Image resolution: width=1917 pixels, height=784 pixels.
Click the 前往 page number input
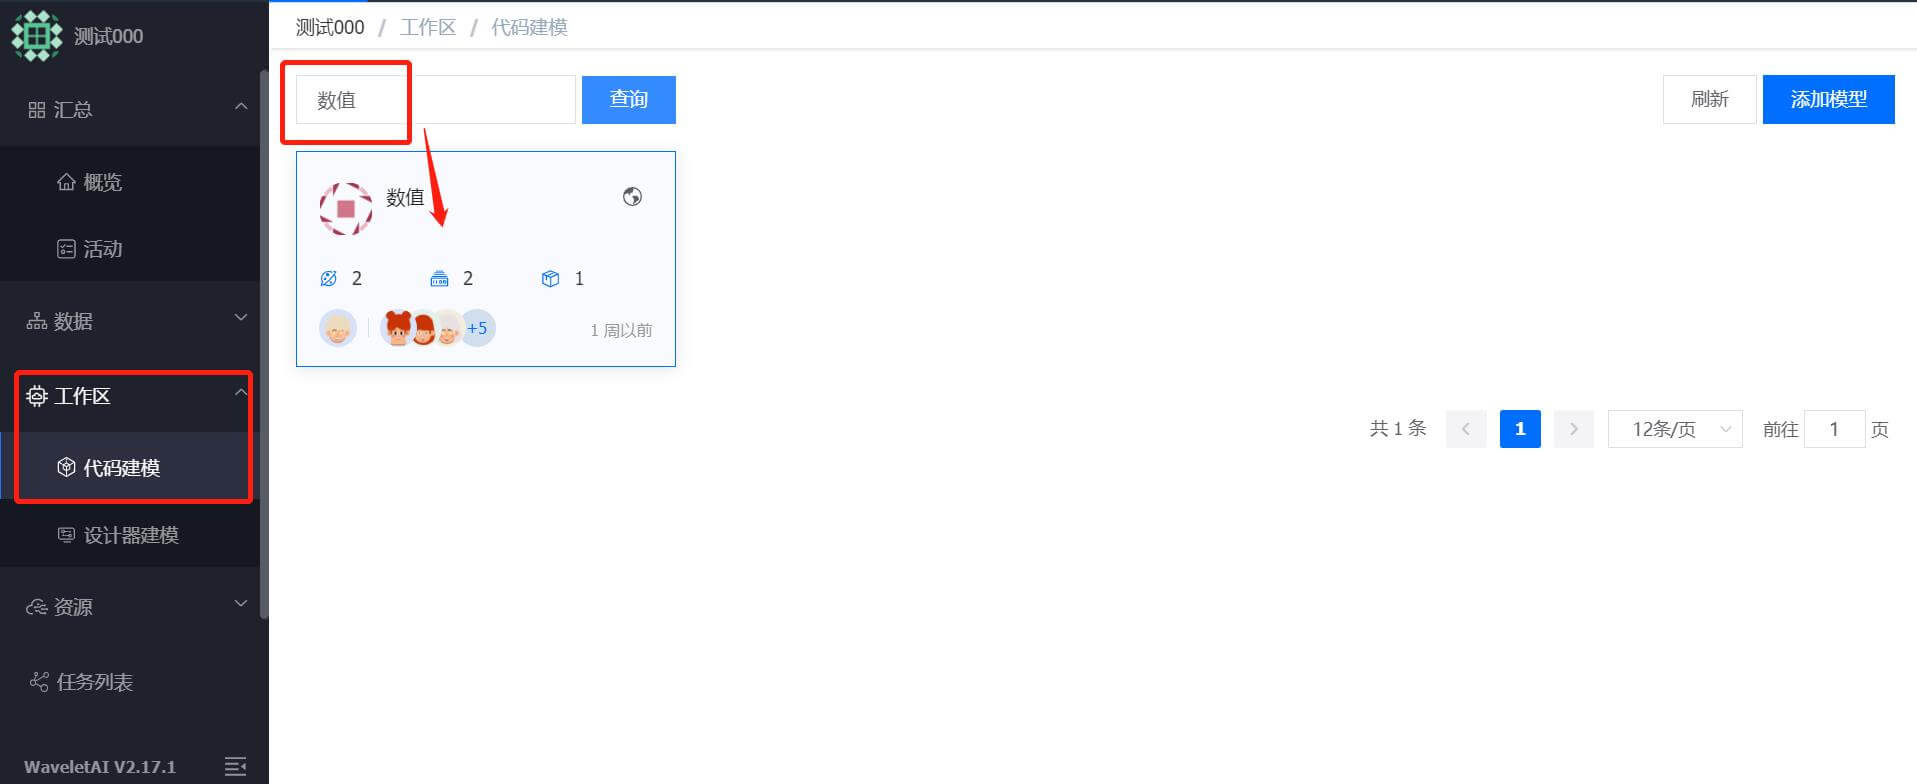[x=1834, y=429]
